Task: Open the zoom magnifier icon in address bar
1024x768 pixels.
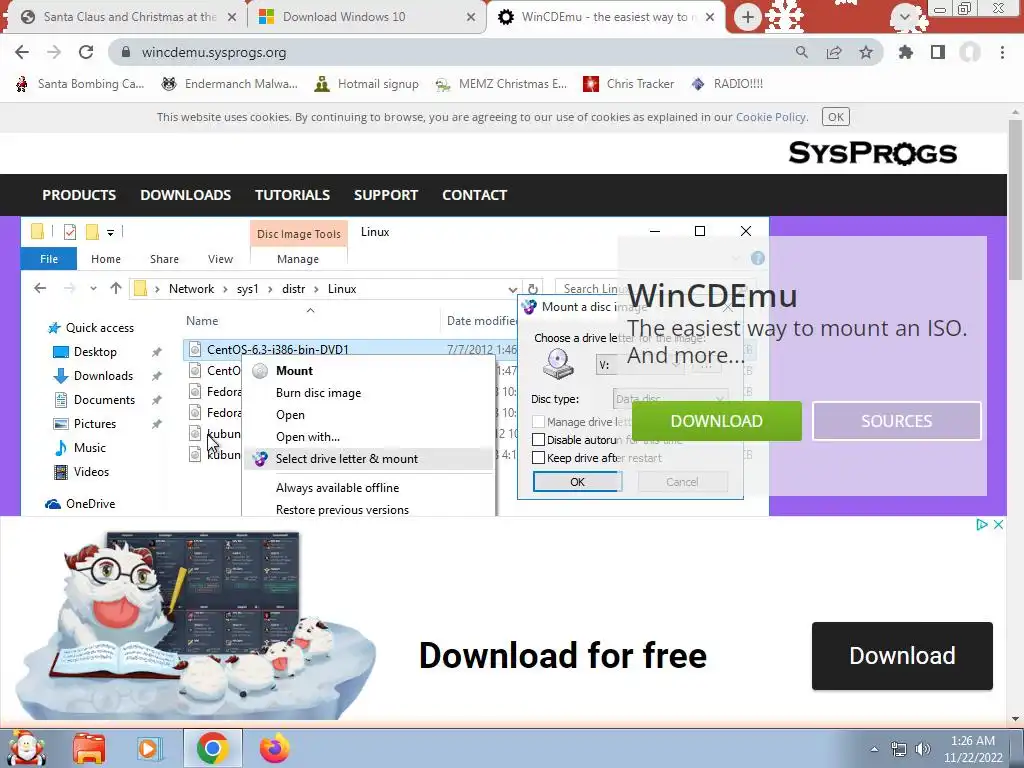Action: [x=801, y=52]
